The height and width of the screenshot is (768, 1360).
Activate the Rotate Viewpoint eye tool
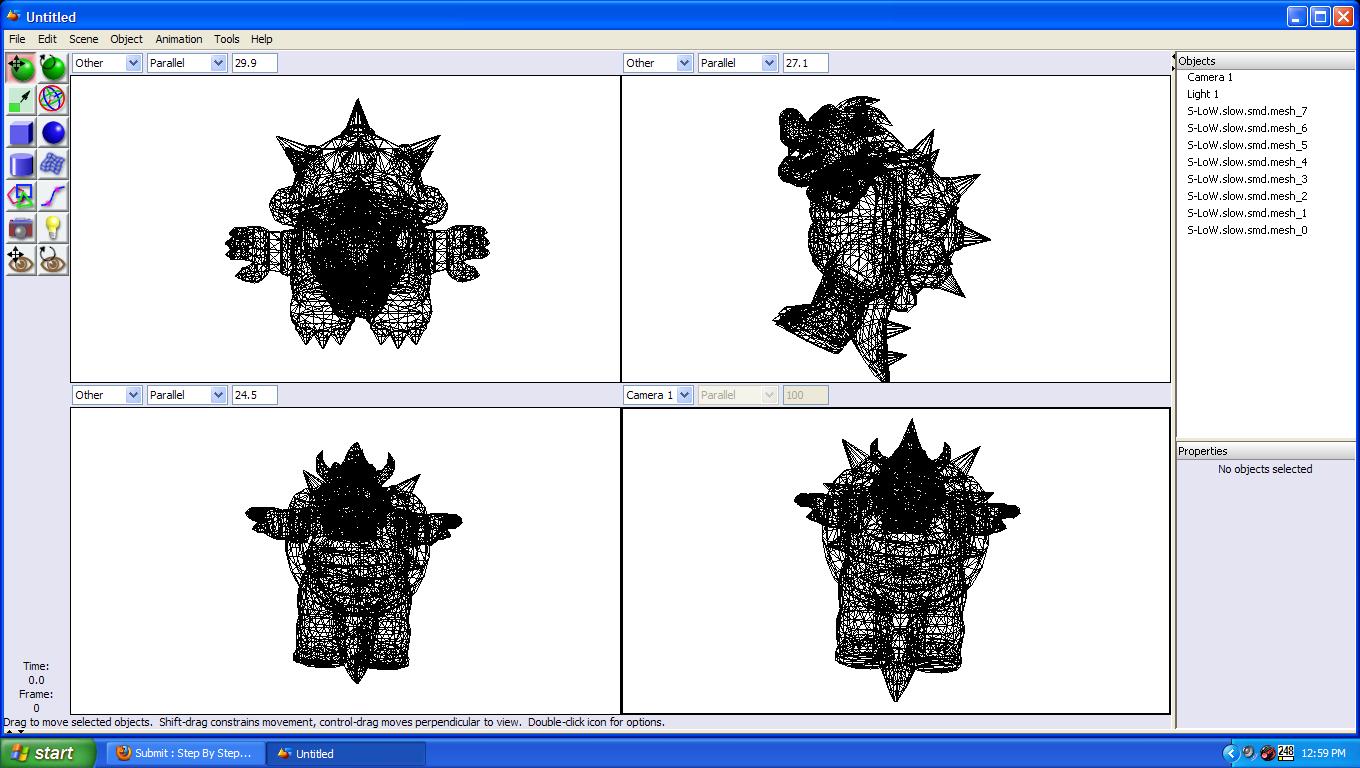pos(53,260)
